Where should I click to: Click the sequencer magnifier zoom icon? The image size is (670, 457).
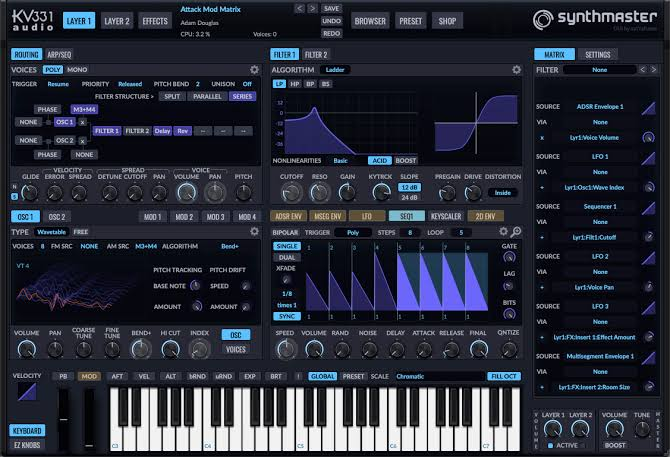point(516,231)
